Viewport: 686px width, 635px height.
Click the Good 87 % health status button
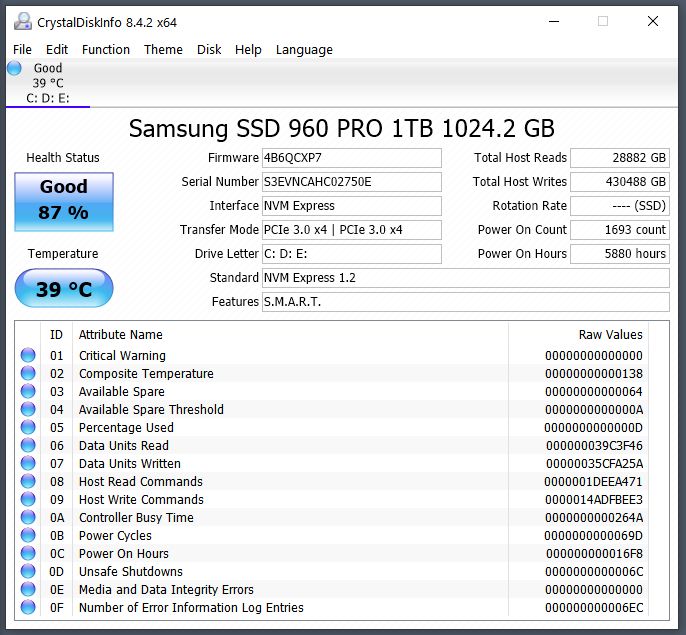pos(64,200)
